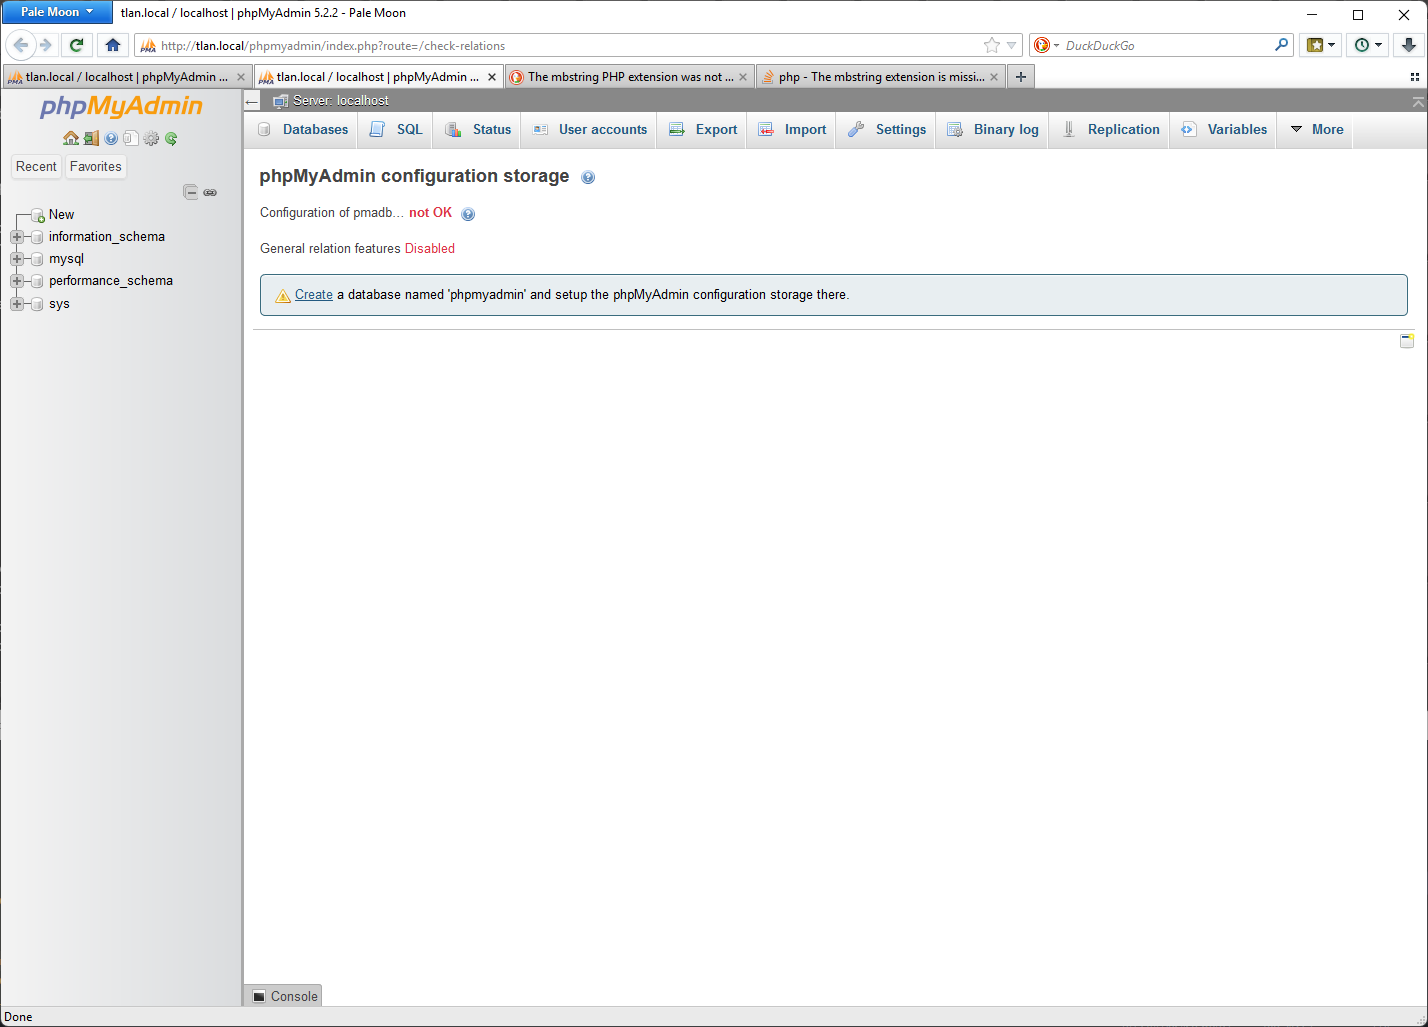
Task: Go back using browser back button
Action: coord(20,45)
